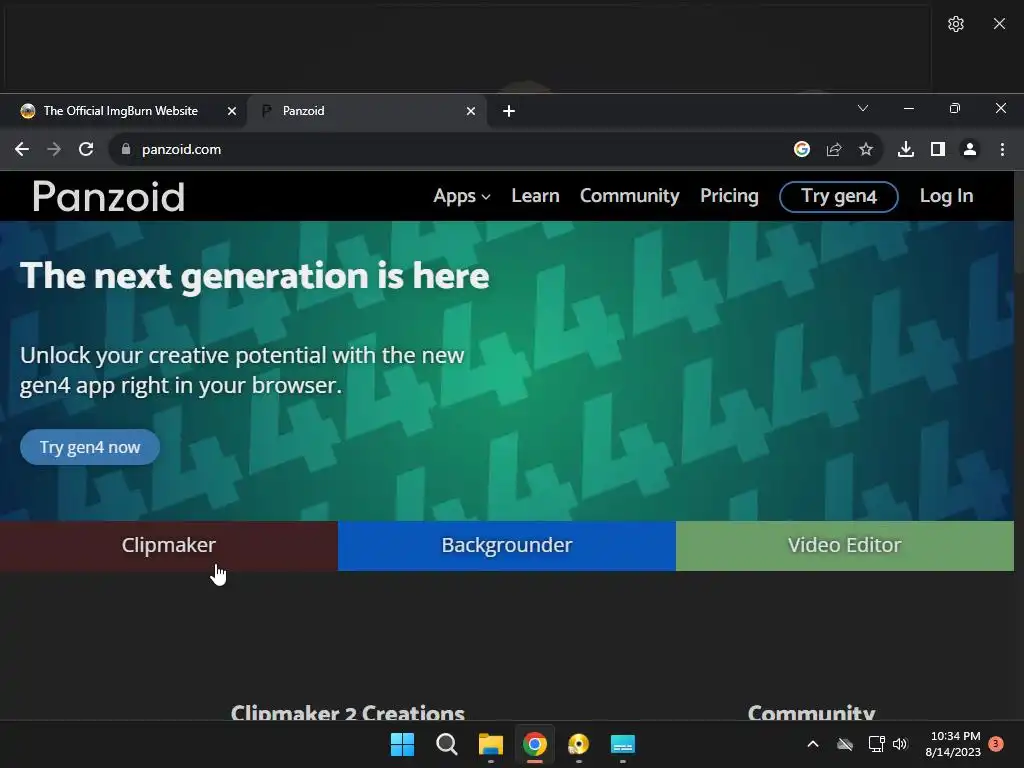Open the tab search chevron
The image size is (1024, 768).
[863, 108]
